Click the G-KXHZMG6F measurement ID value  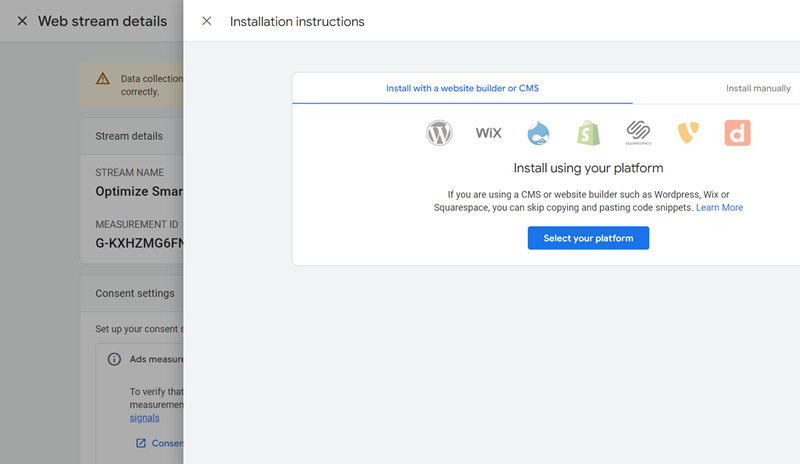(139, 243)
